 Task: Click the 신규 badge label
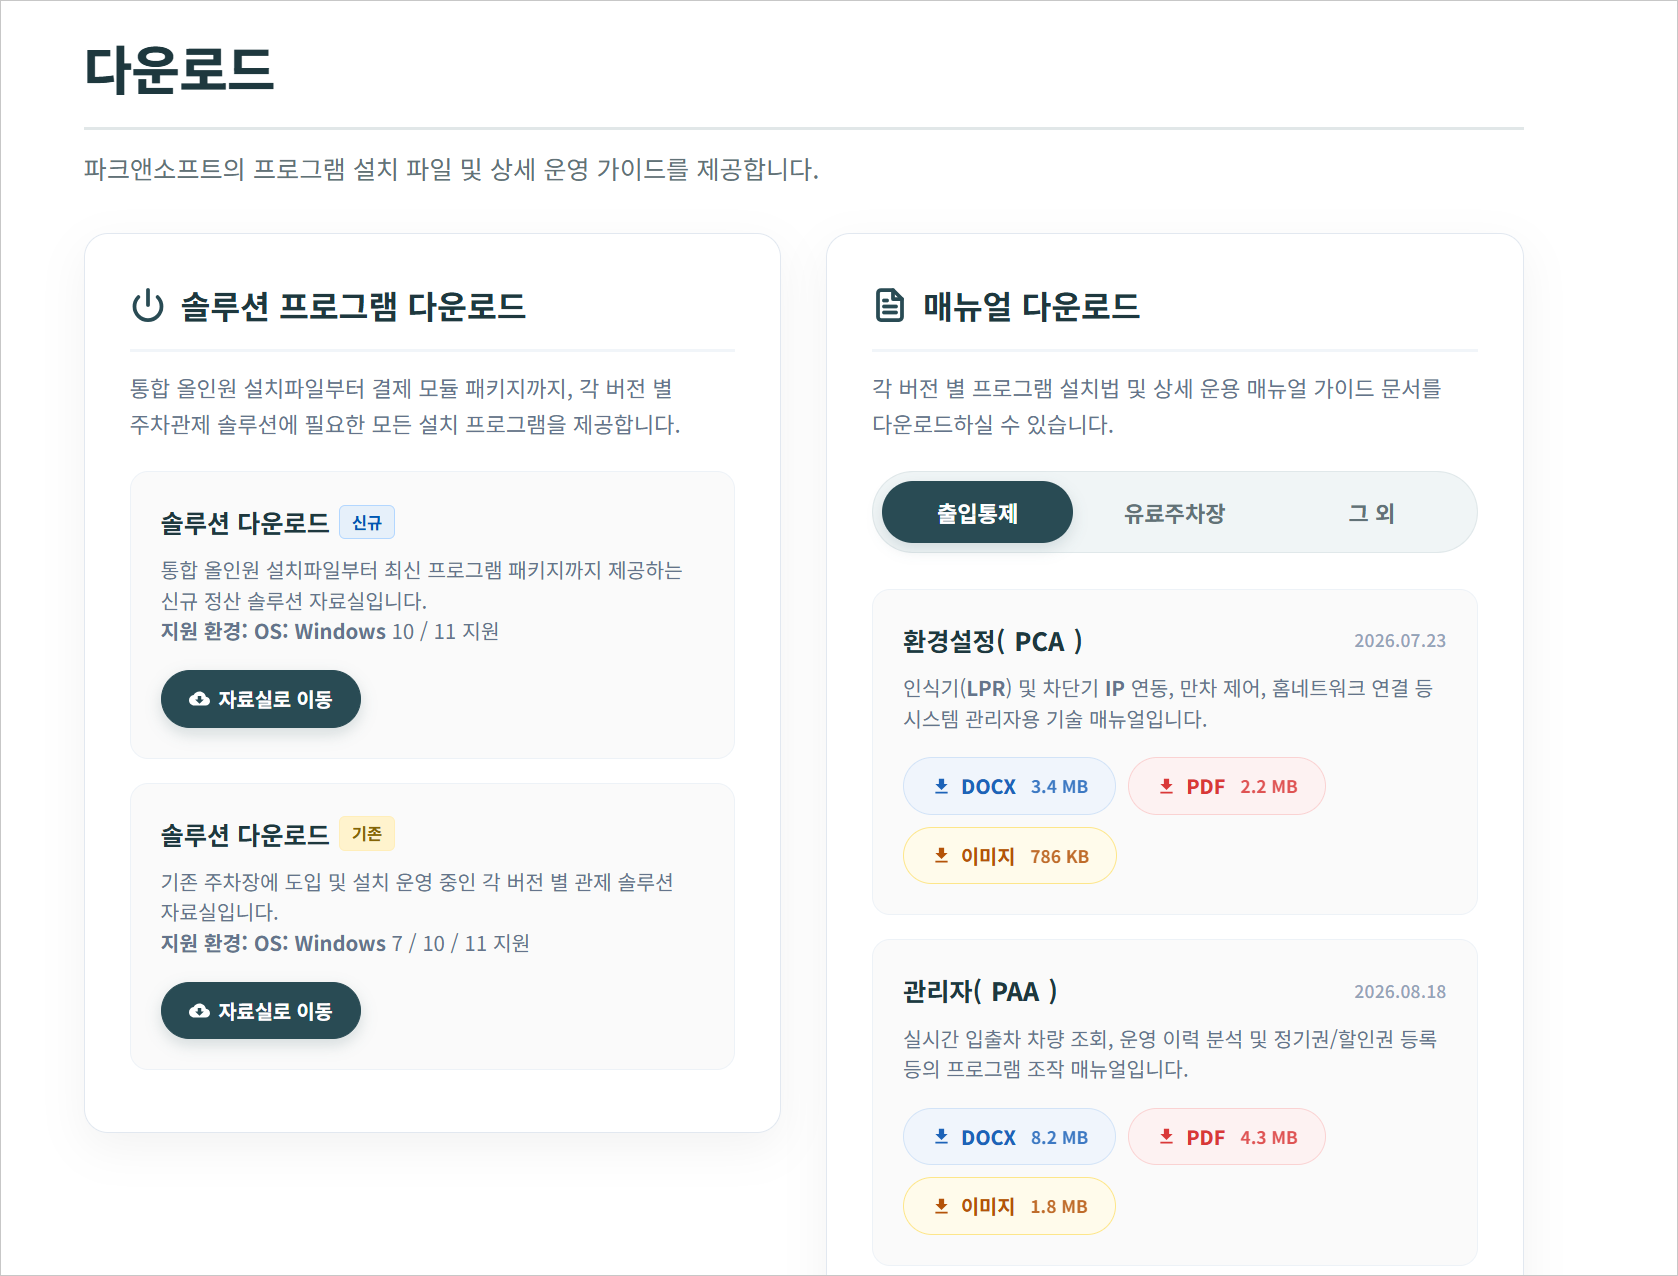[x=367, y=522]
